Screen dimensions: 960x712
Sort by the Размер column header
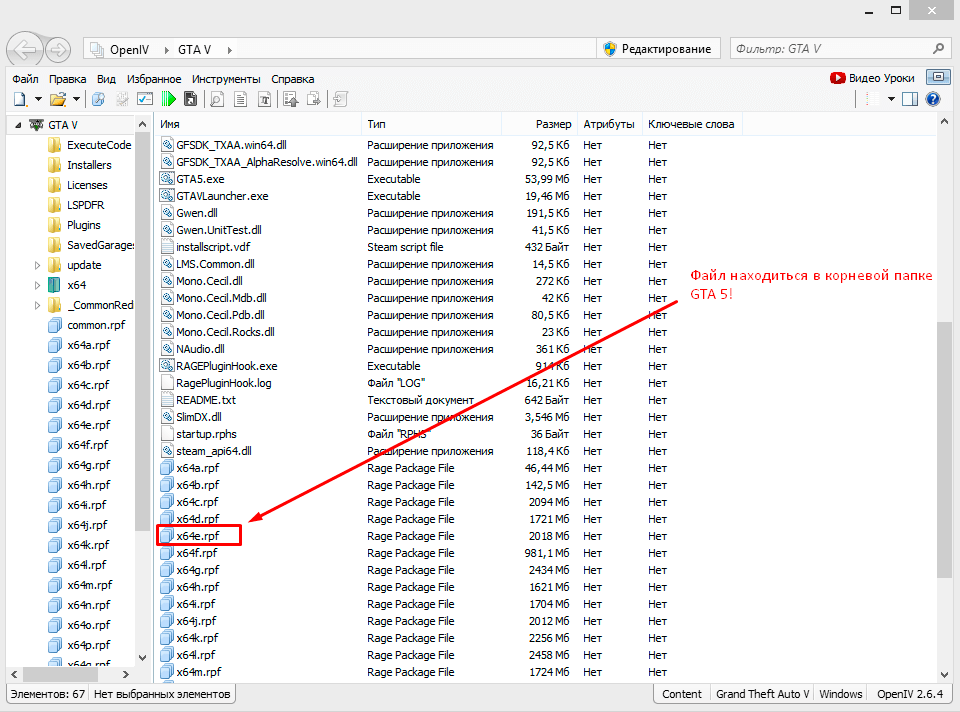[x=539, y=124]
